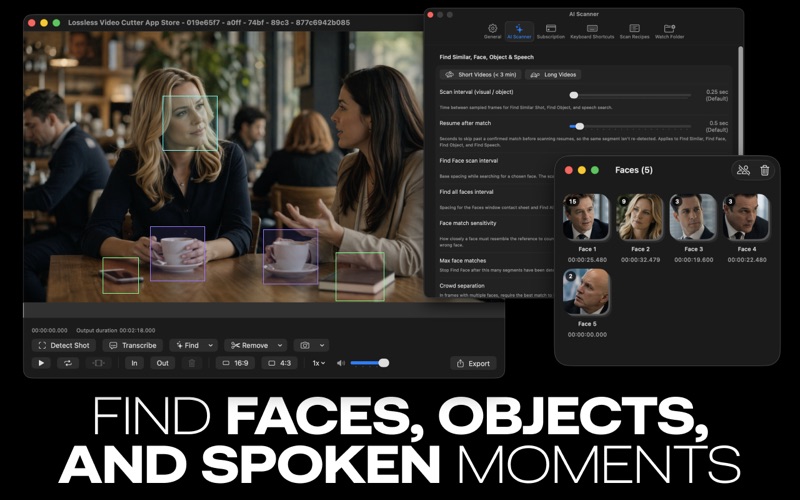Switch to the Scan Recipes tab
800x500 pixels.
[634, 31]
